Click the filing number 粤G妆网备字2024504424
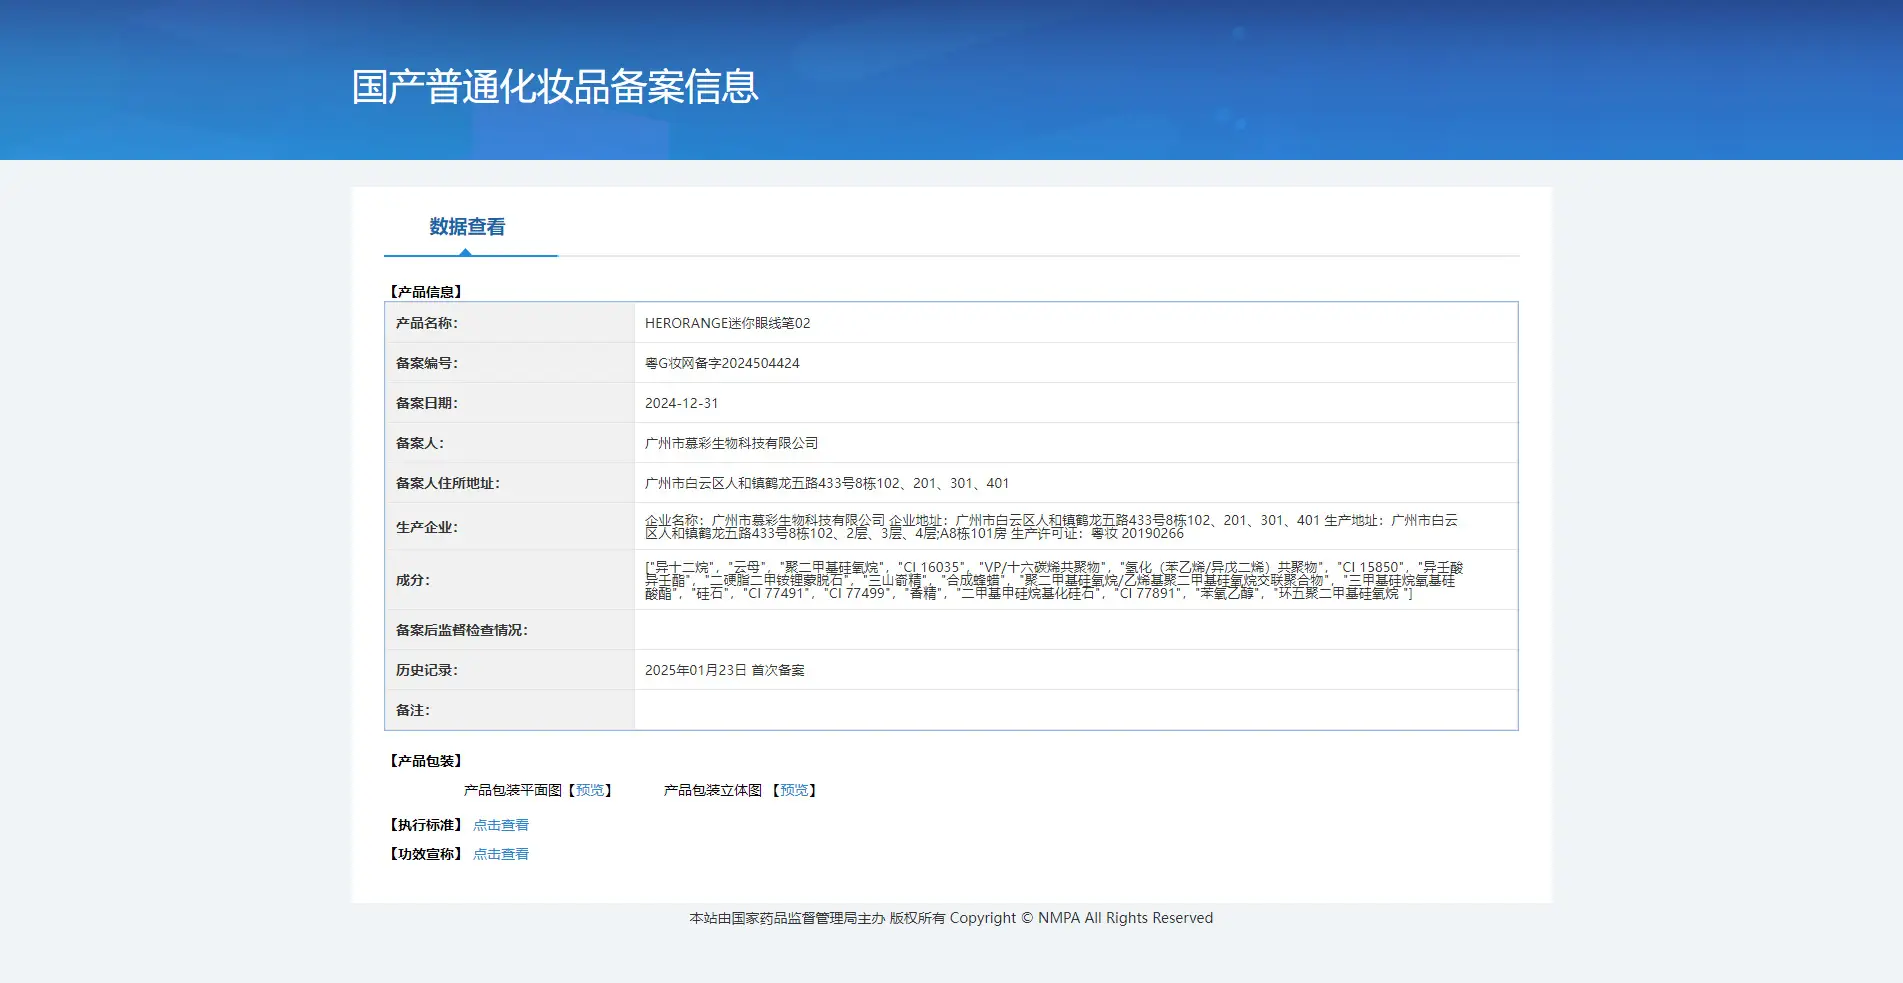The image size is (1903, 983). tap(722, 363)
